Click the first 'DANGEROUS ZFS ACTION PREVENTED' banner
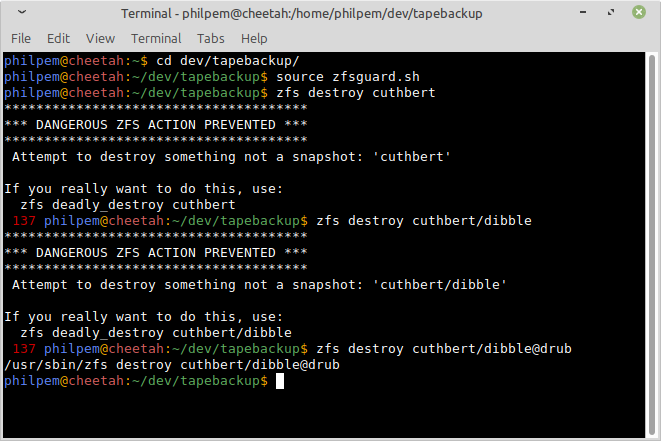This screenshot has height=441, width=661. [155, 125]
